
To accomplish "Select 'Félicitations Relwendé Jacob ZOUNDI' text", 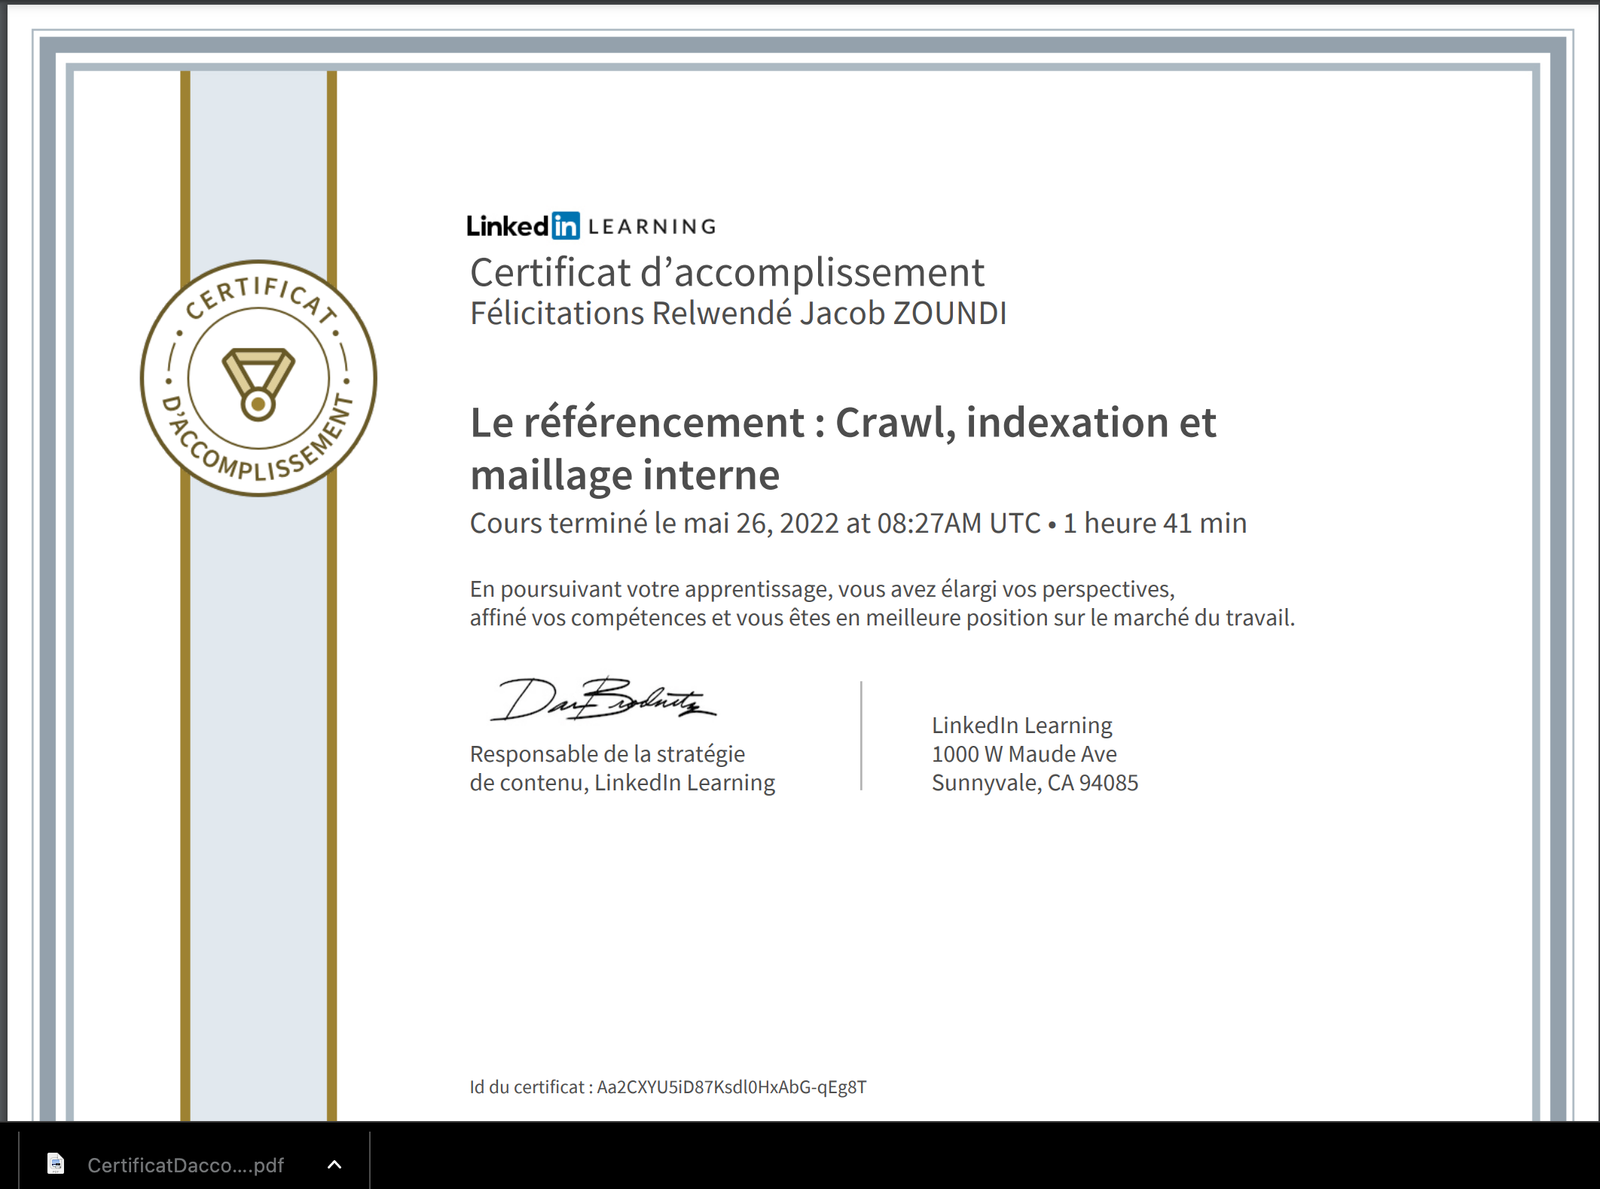I will pyautogui.click(x=738, y=313).
